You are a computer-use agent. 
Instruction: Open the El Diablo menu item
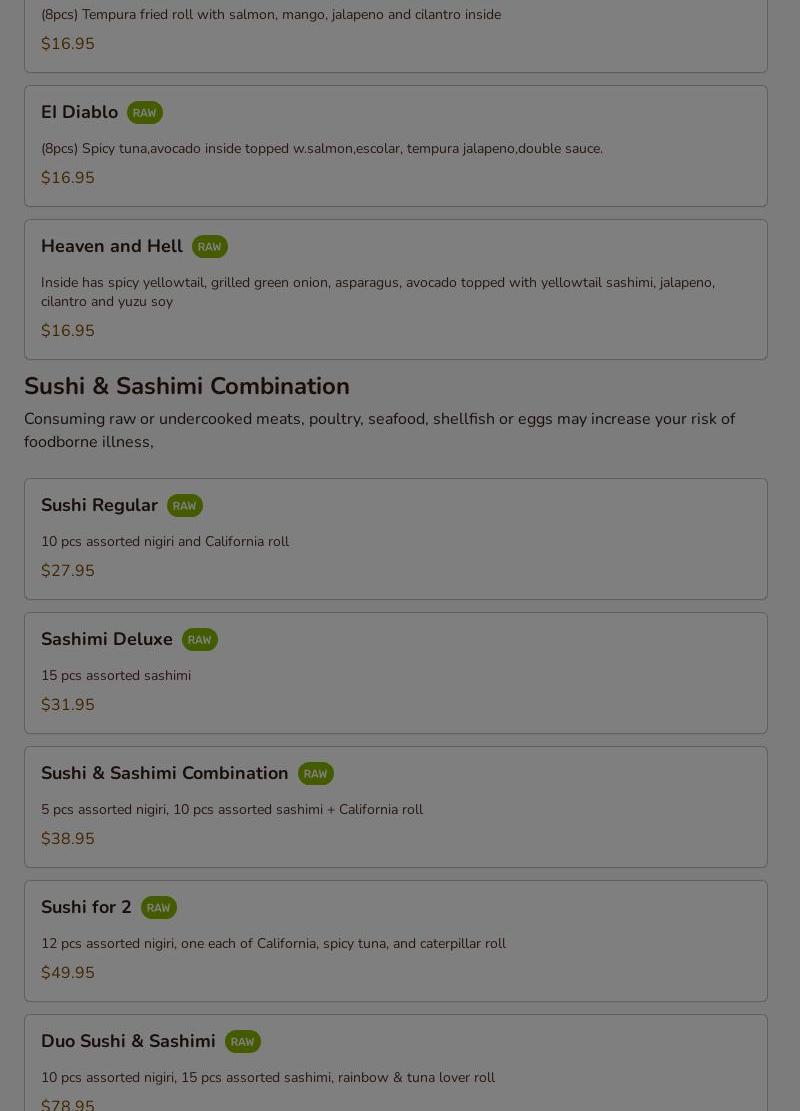pos(396,146)
